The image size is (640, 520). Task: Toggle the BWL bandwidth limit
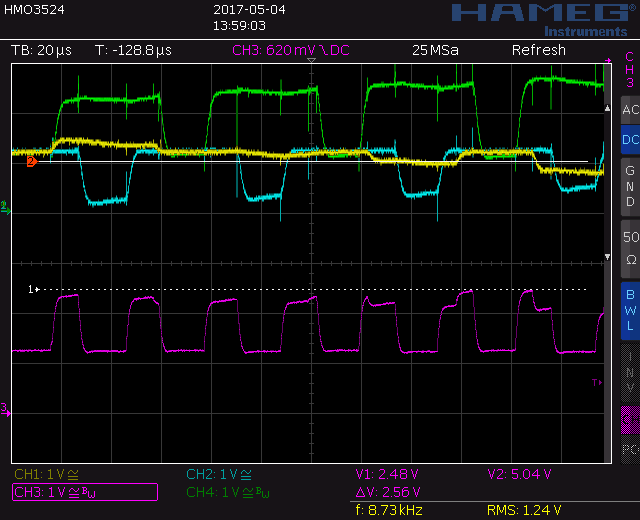click(x=630, y=311)
